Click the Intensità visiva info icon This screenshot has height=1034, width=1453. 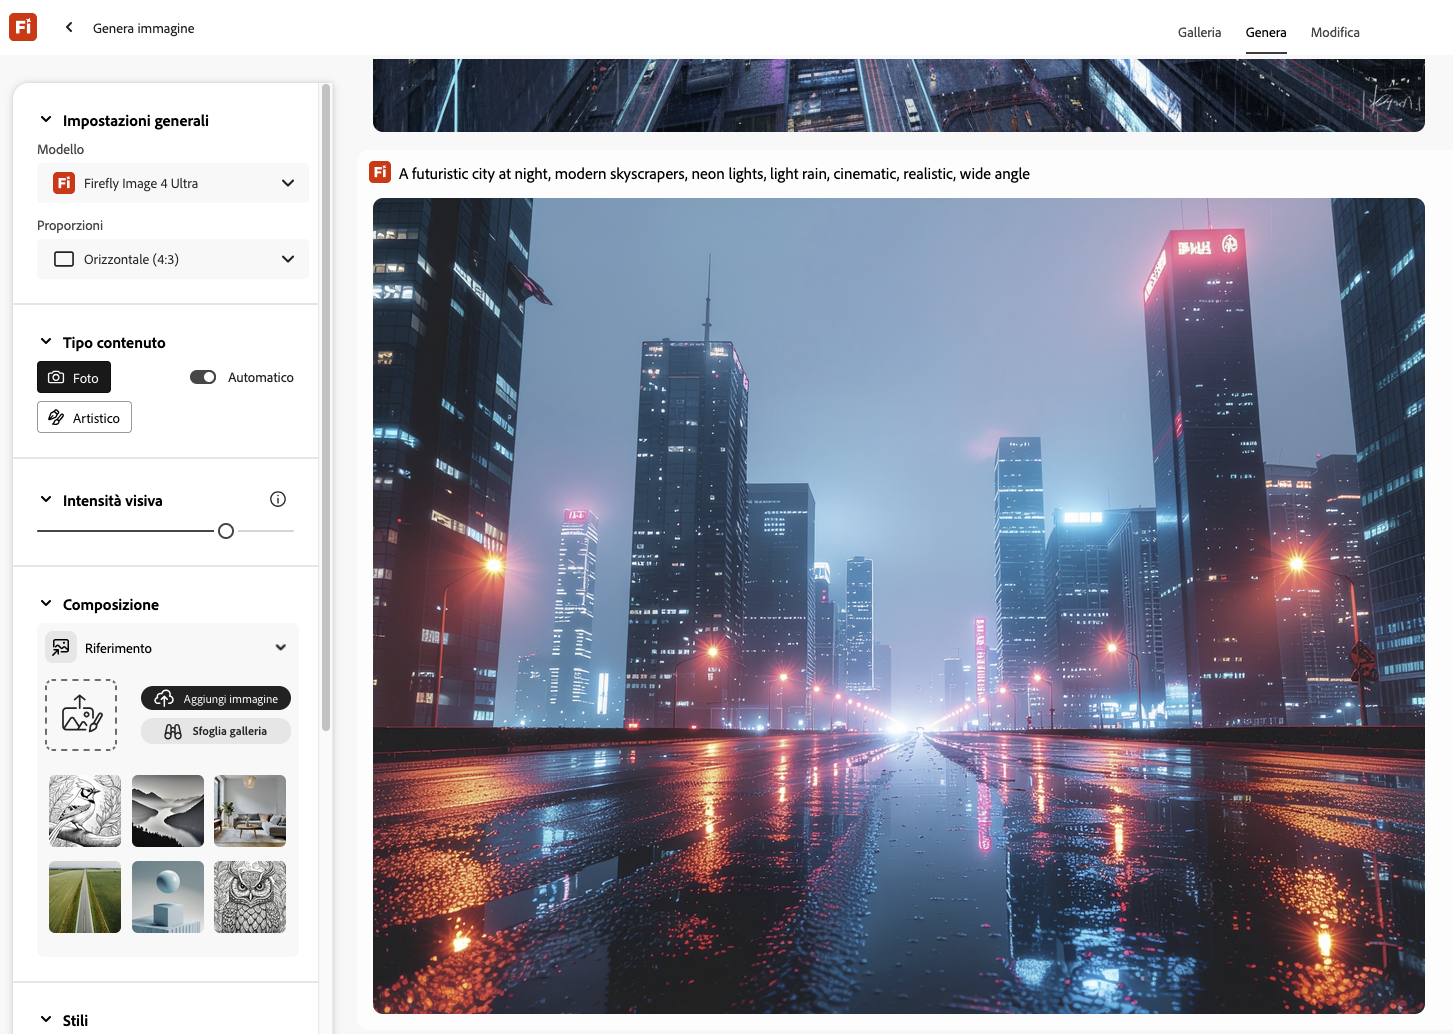(278, 499)
